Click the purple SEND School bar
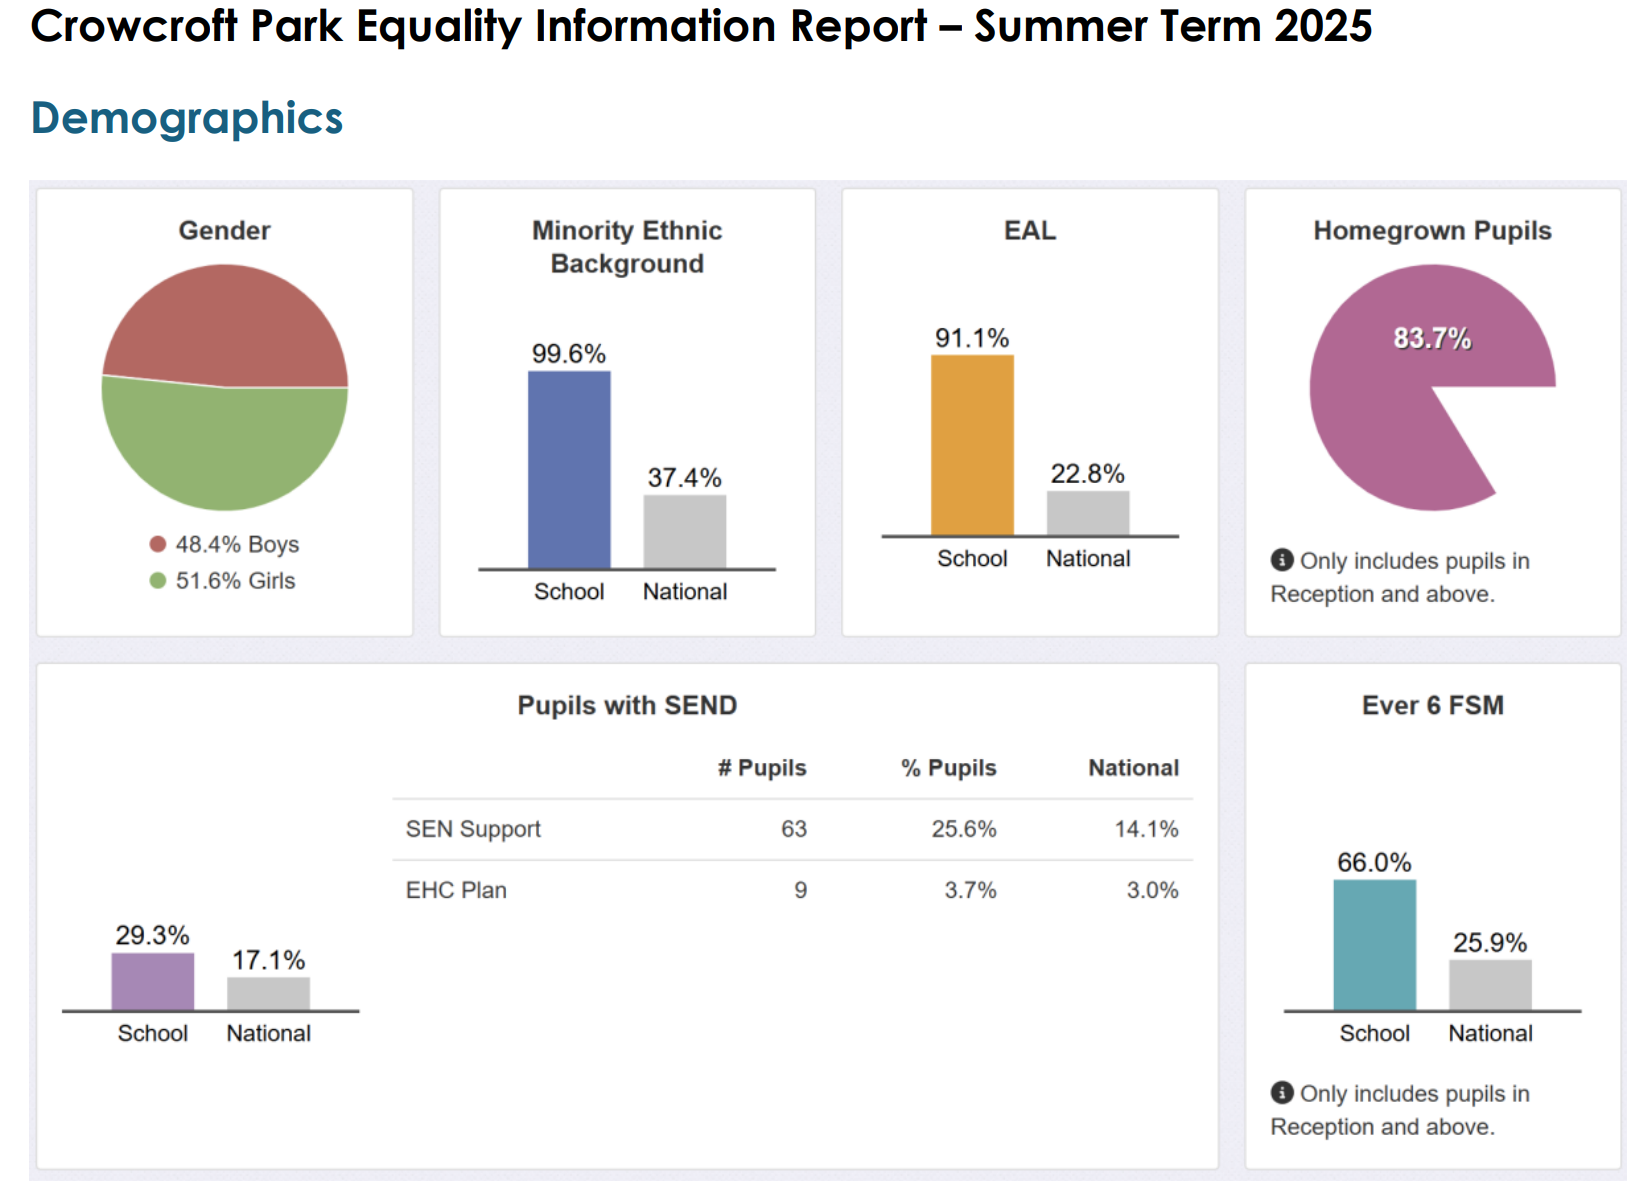The image size is (1649, 1198). click(x=152, y=981)
